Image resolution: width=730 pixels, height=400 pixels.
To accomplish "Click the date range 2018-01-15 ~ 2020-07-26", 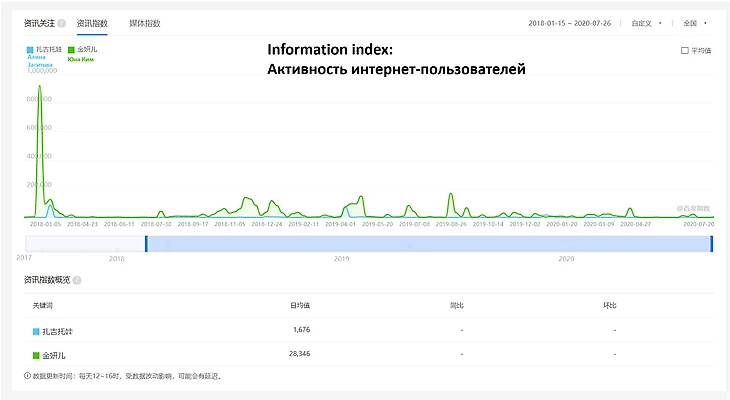I will coord(569,23).
